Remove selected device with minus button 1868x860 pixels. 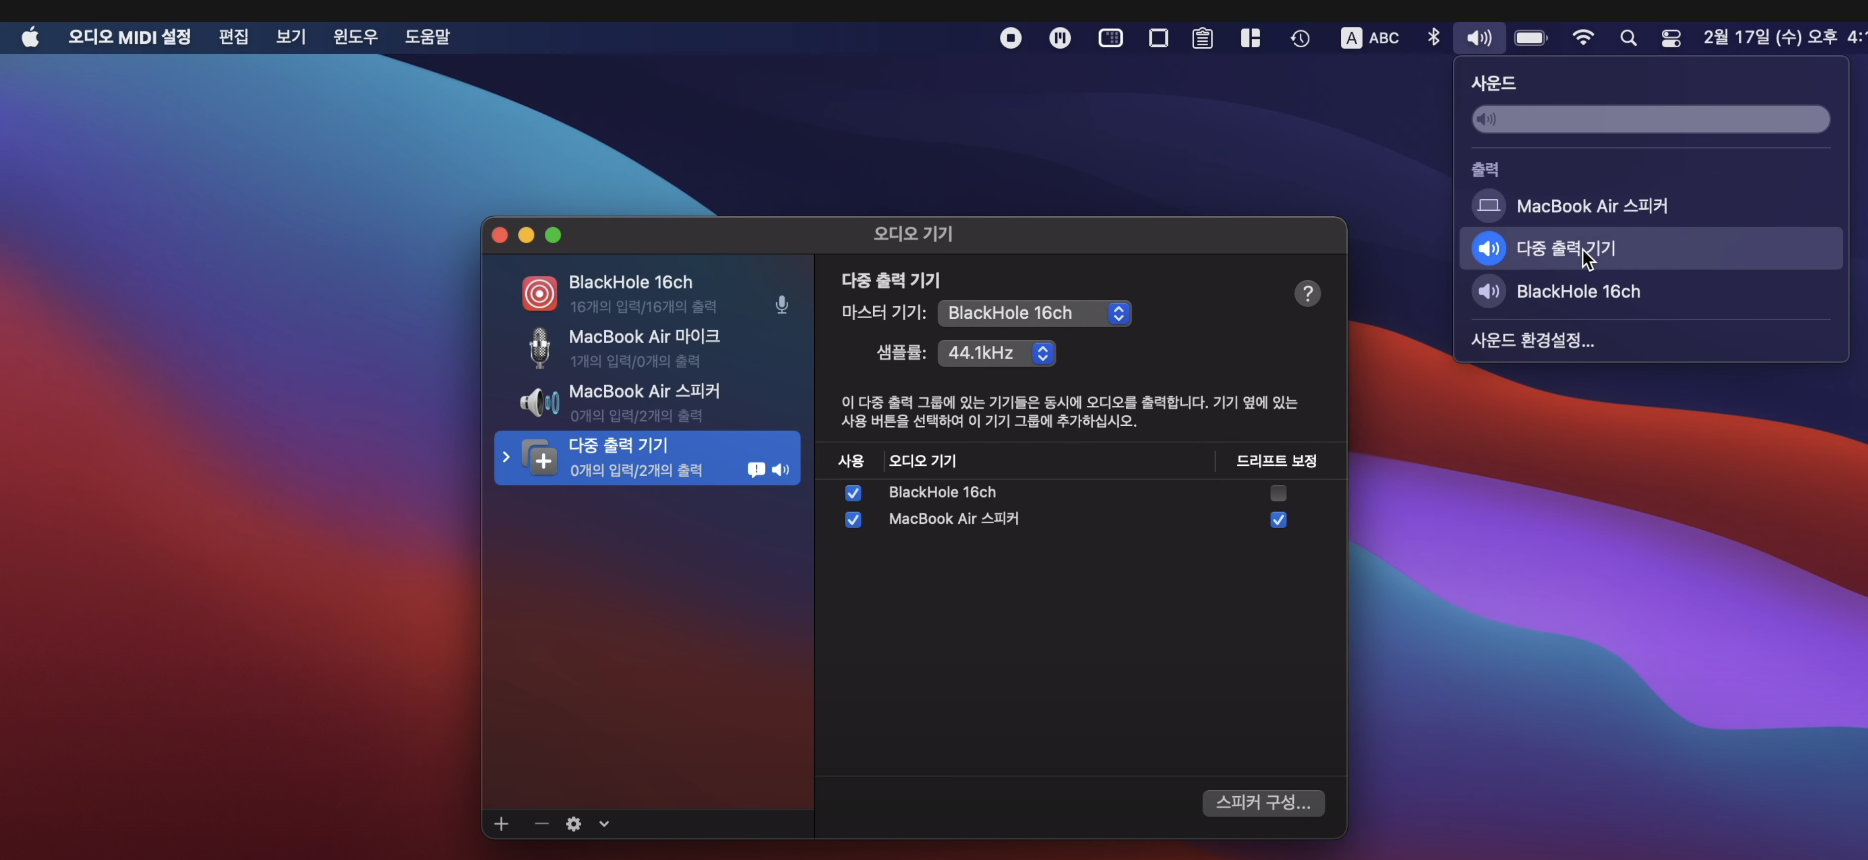(x=541, y=824)
